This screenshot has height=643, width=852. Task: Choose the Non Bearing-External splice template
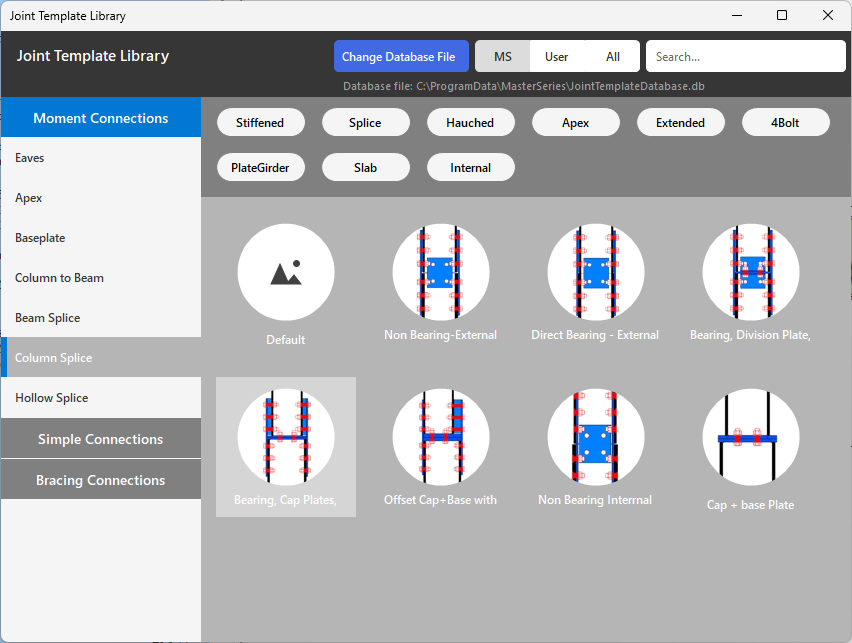(441, 272)
